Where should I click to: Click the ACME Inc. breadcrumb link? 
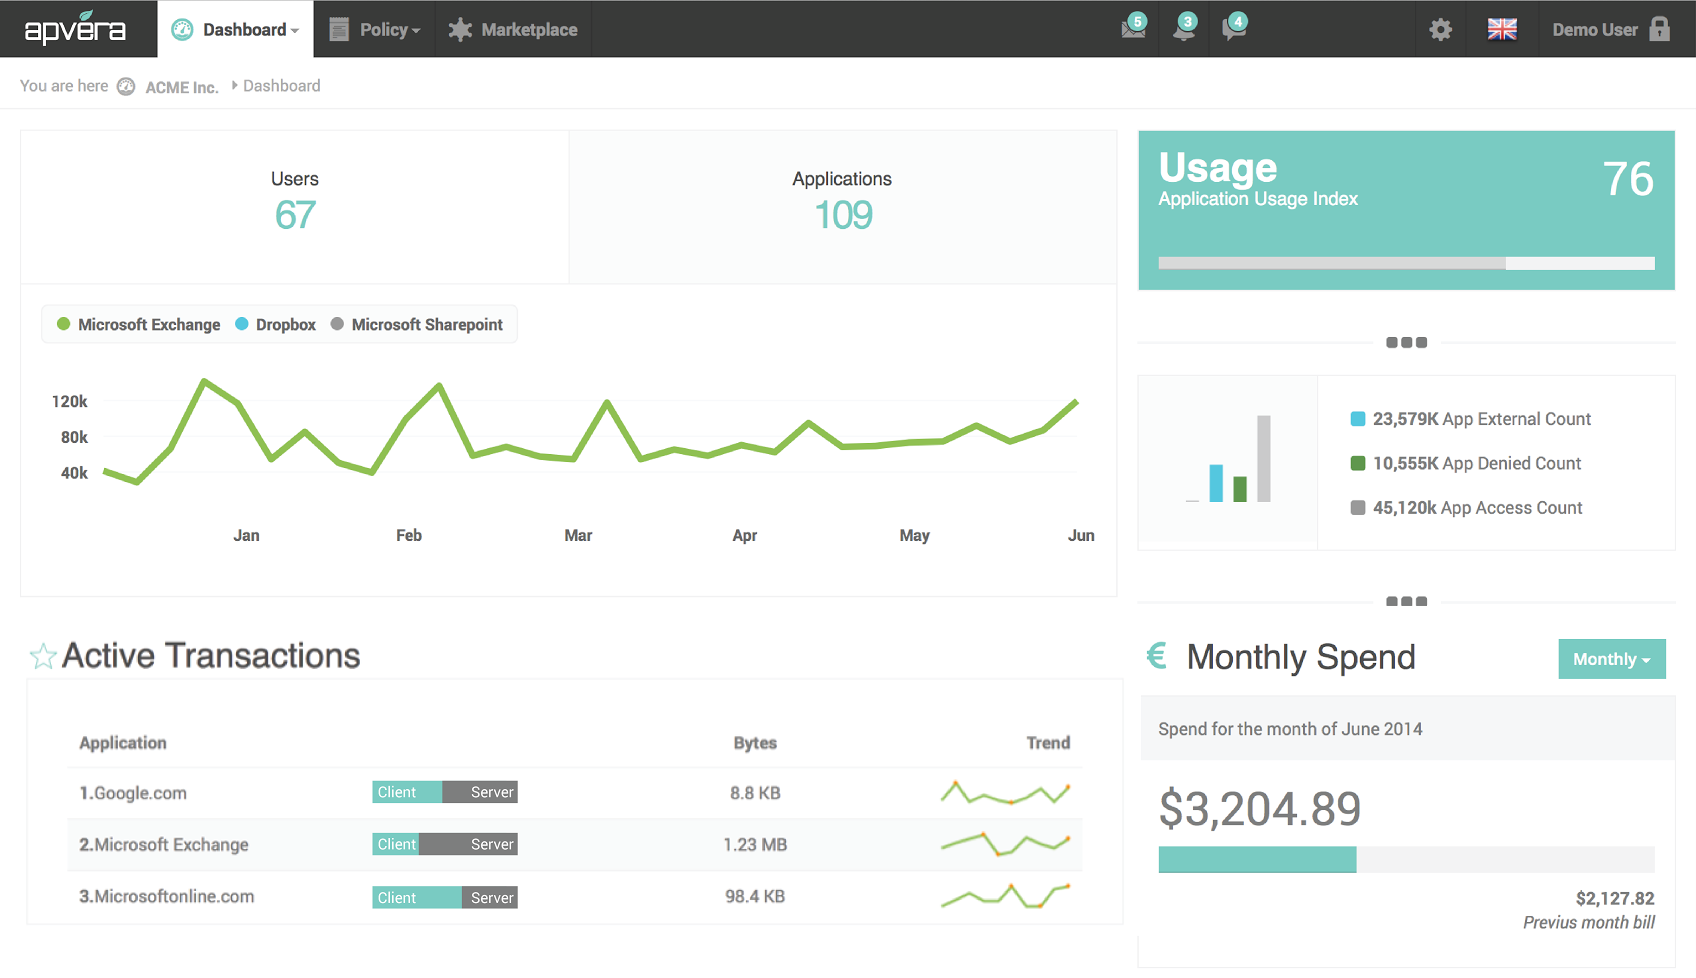(x=182, y=87)
